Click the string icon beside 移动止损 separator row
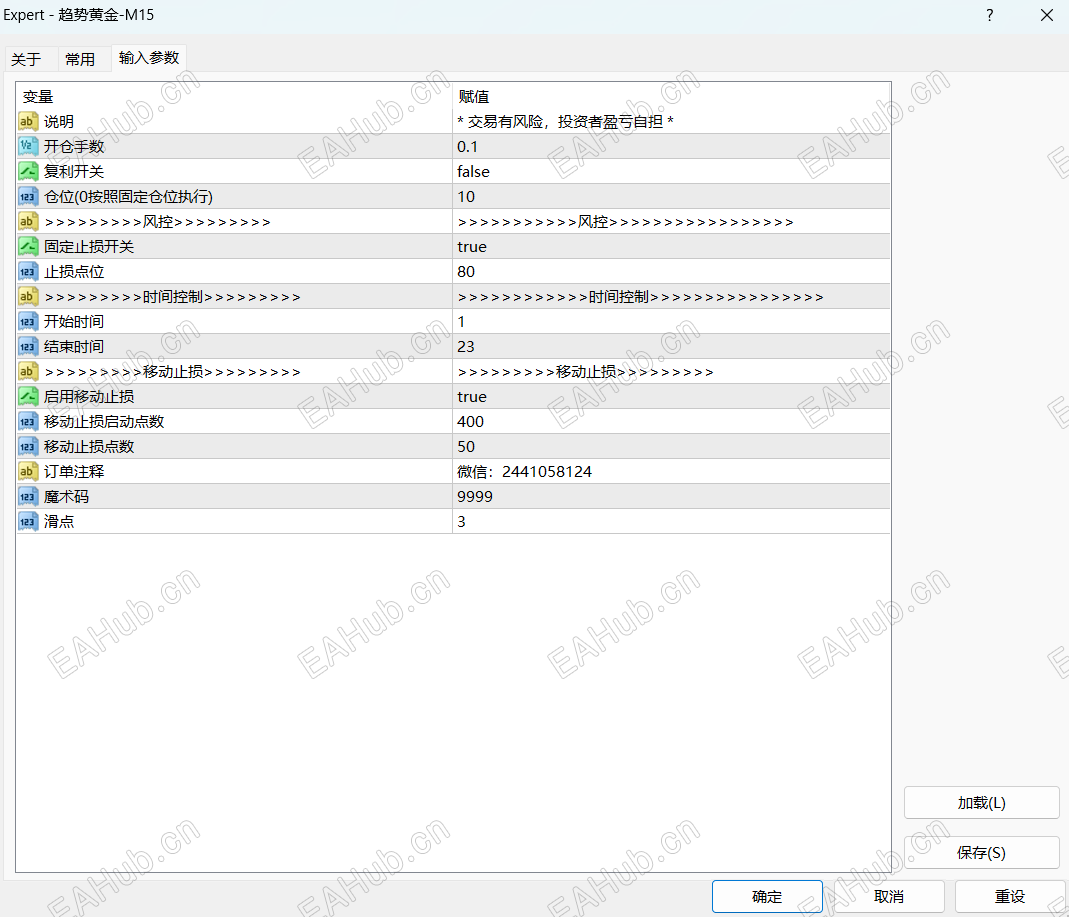 pyautogui.click(x=28, y=371)
